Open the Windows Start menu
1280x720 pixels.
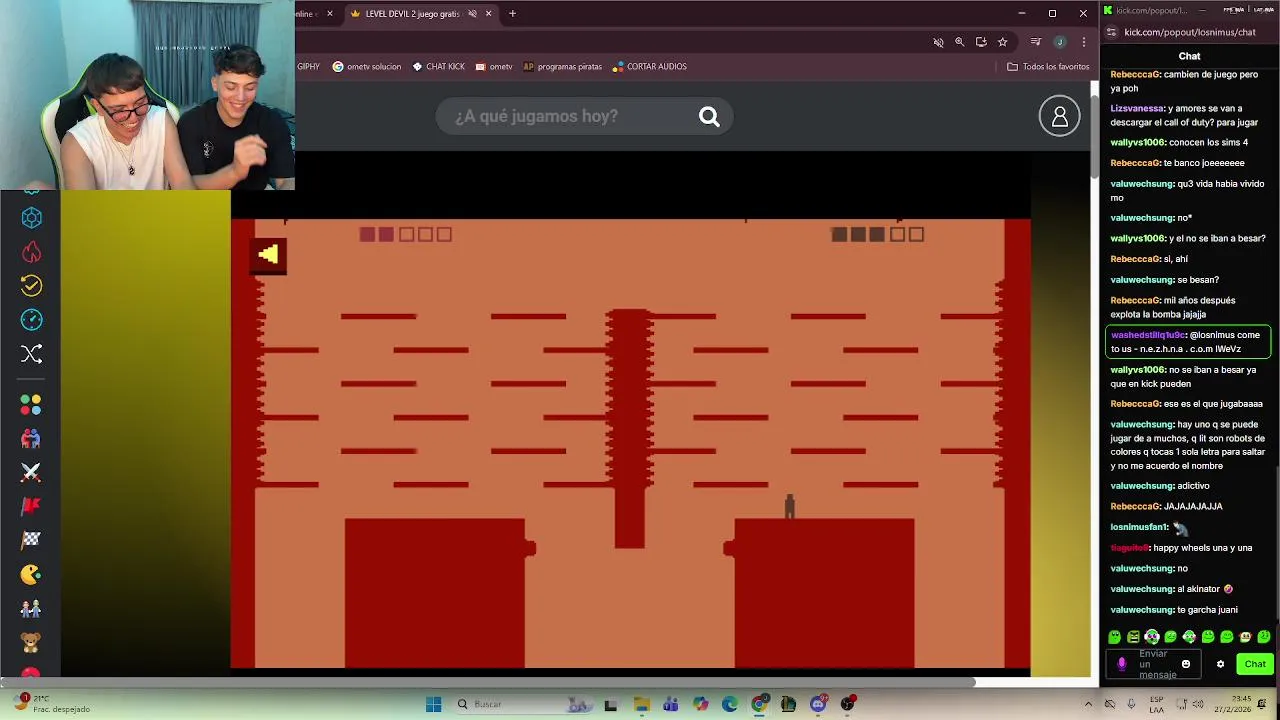[433, 704]
